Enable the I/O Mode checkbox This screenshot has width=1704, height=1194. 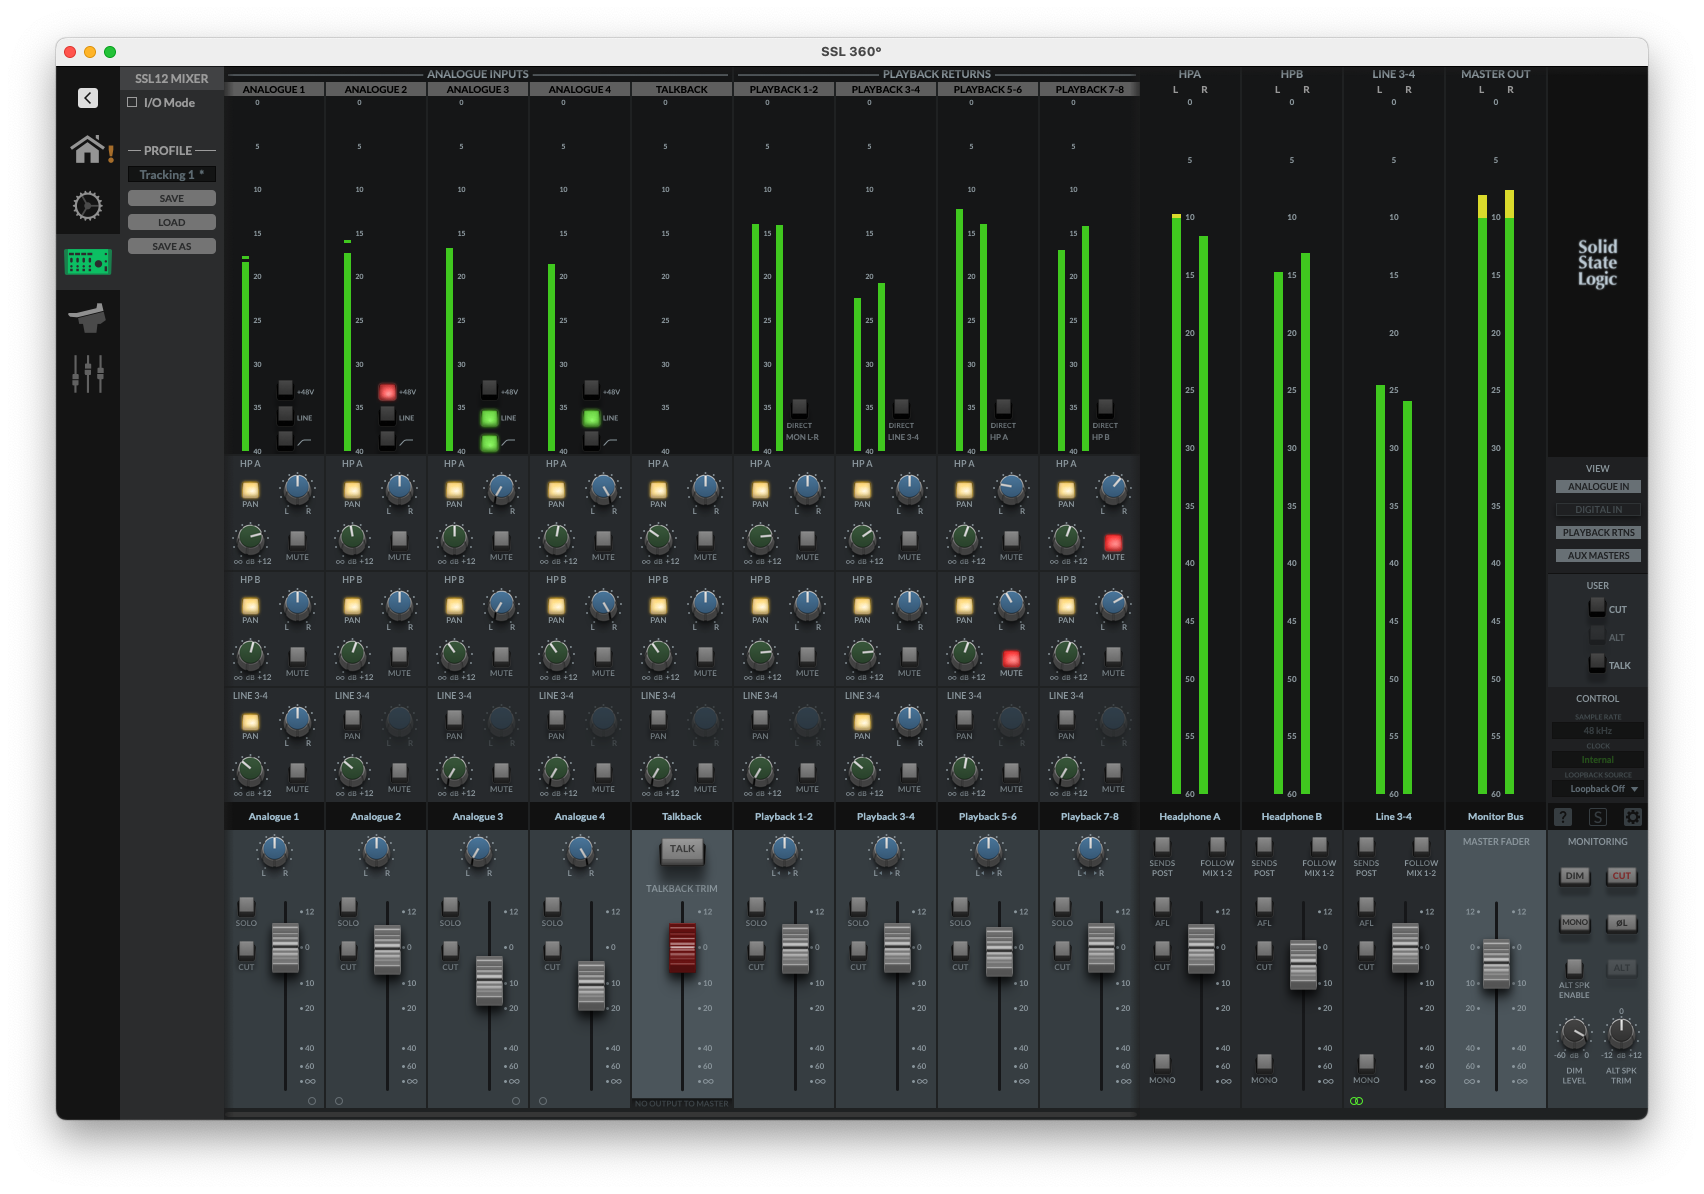tap(132, 102)
